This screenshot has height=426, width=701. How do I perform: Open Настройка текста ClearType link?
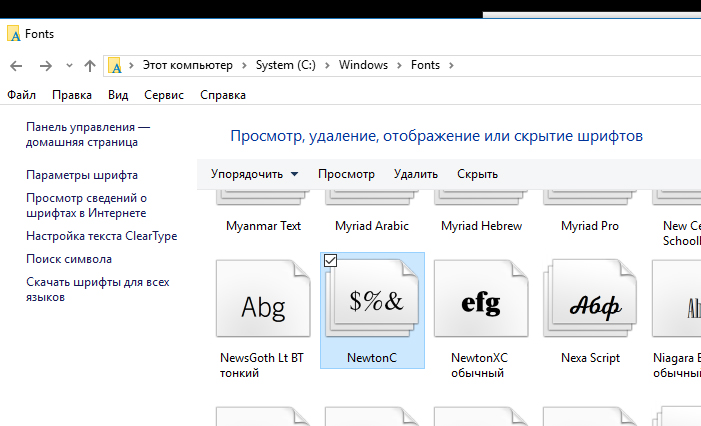click(x=101, y=236)
